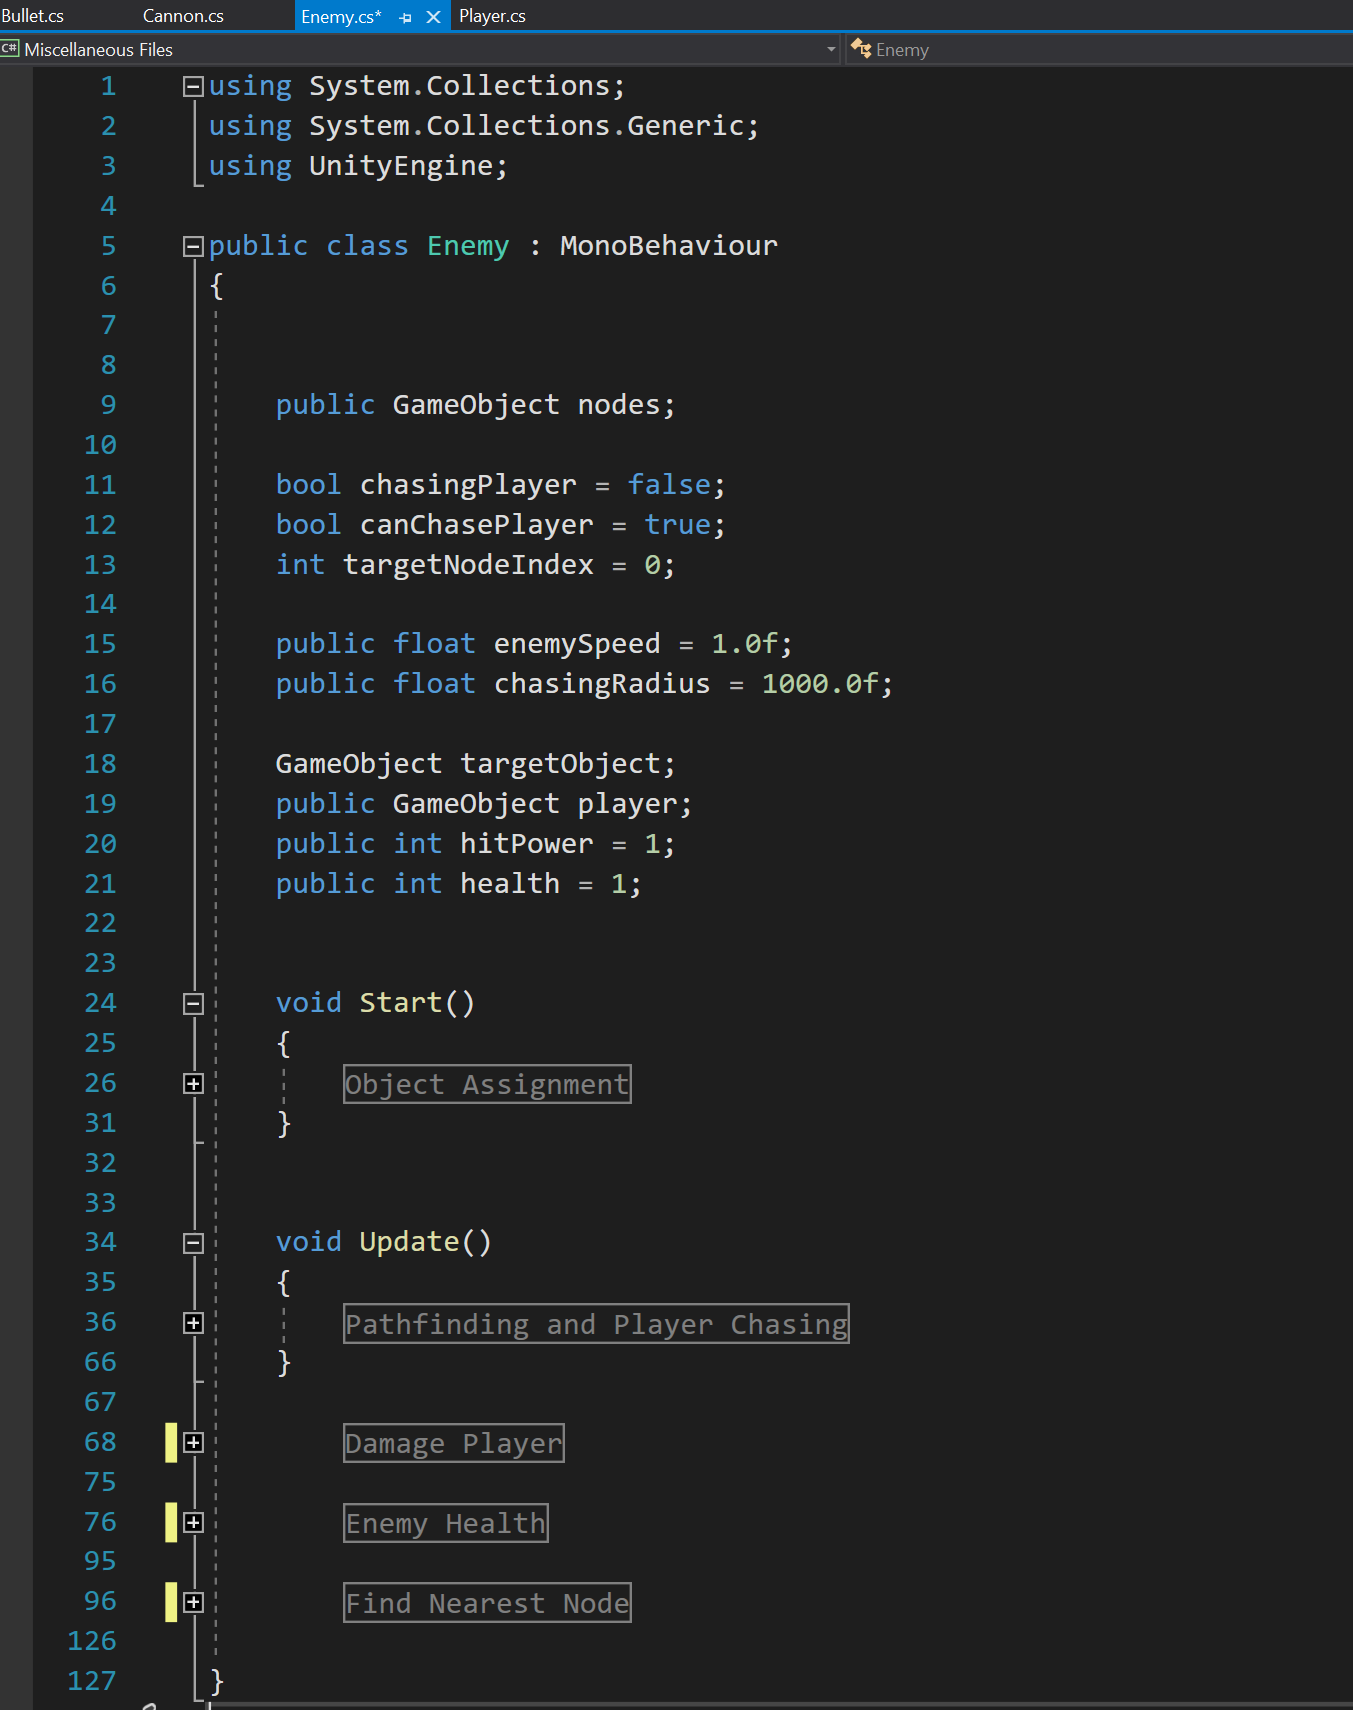The width and height of the screenshot is (1353, 1710).
Task: Open the Enemy class navigation dropdown
Action: pos(1100,49)
